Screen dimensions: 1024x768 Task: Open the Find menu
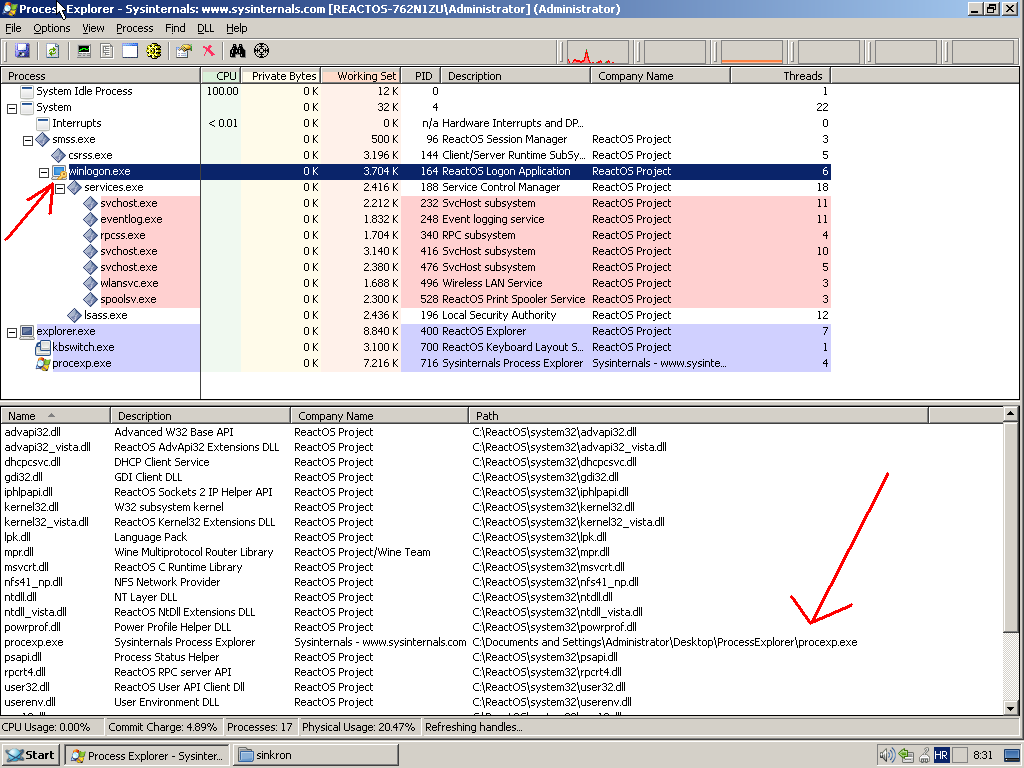point(175,28)
